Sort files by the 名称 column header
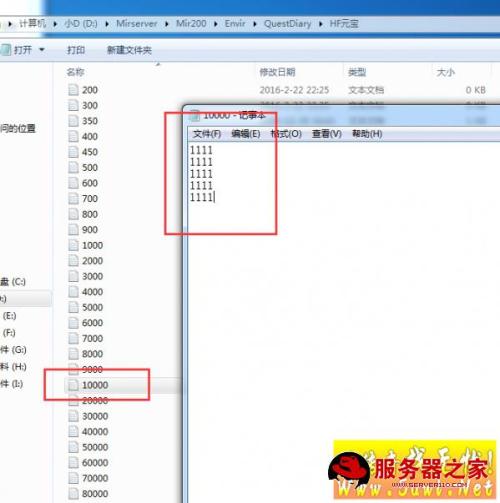The image size is (500, 503). coord(75,72)
